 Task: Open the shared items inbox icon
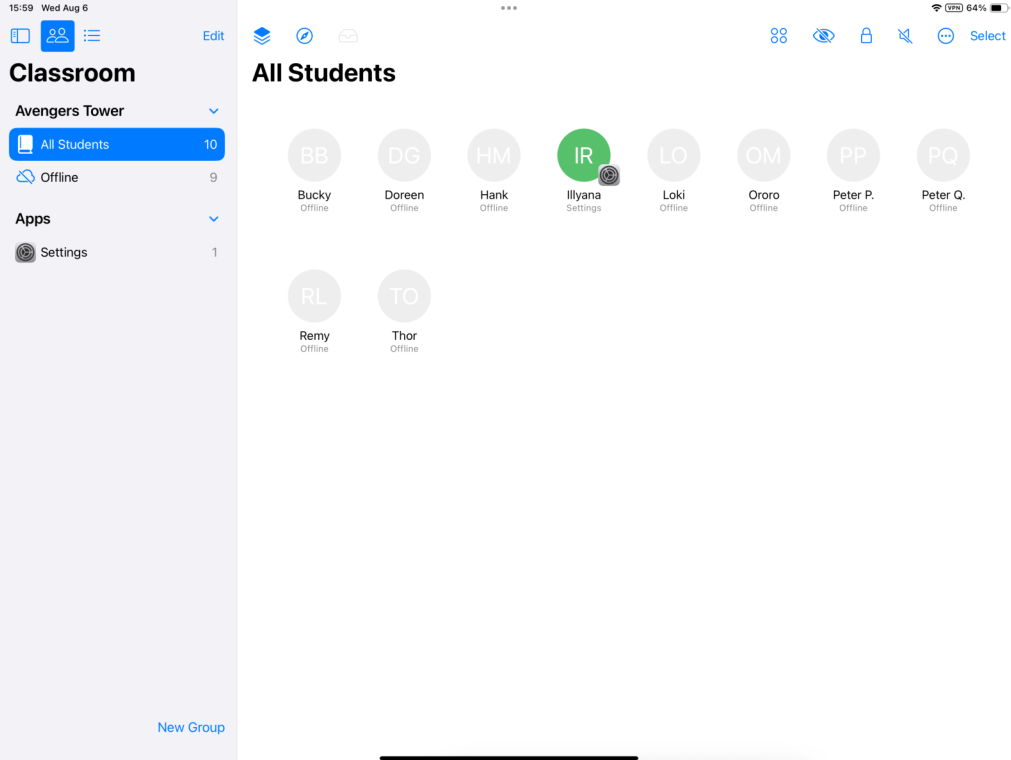point(348,35)
